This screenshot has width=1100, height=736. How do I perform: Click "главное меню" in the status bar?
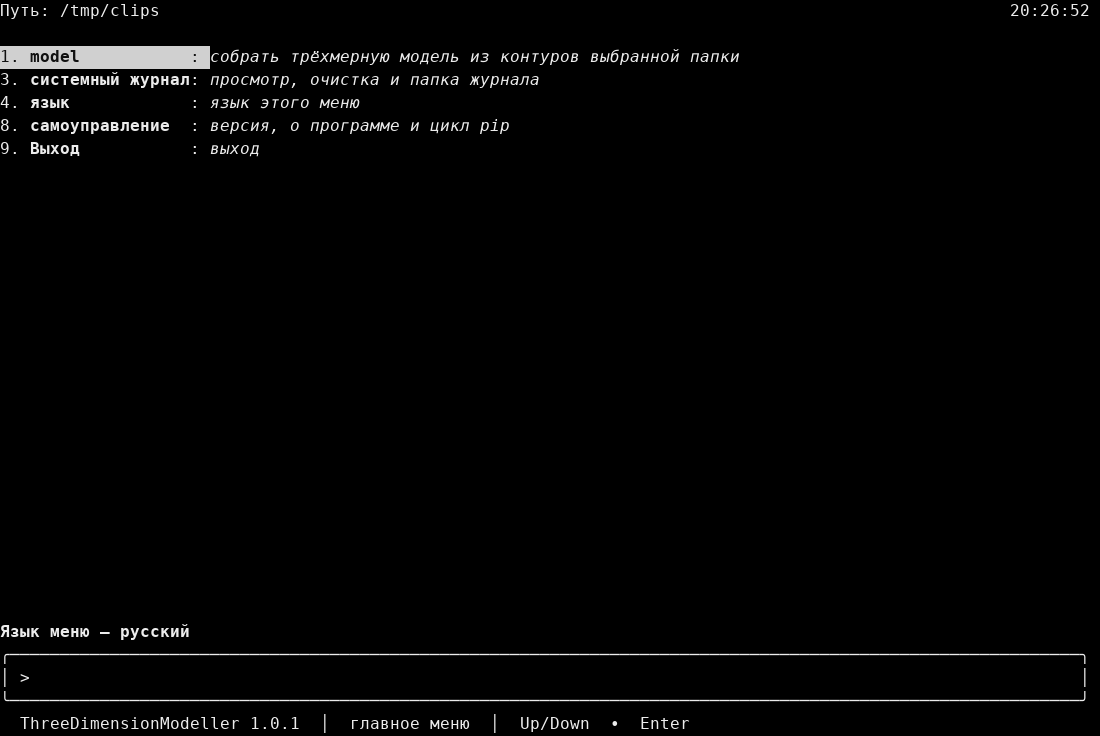[x=410, y=723]
